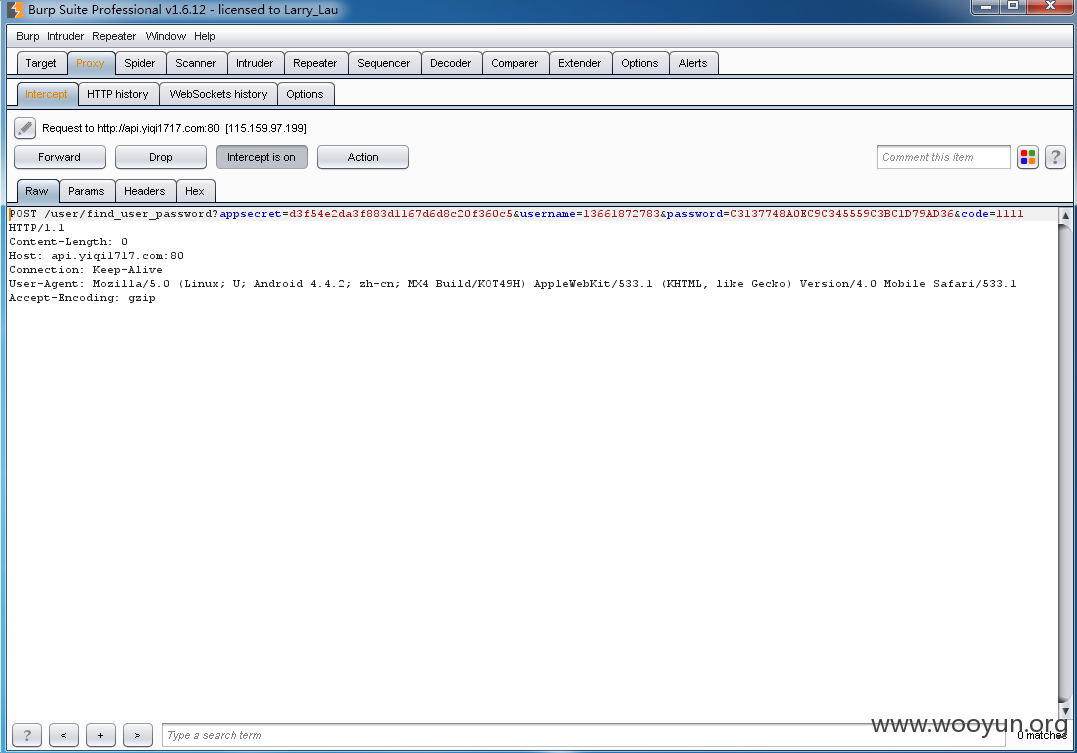Screen dimensions: 1077x753
Task: Open the Action dropdown menu
Action: (x=363, y=157)
